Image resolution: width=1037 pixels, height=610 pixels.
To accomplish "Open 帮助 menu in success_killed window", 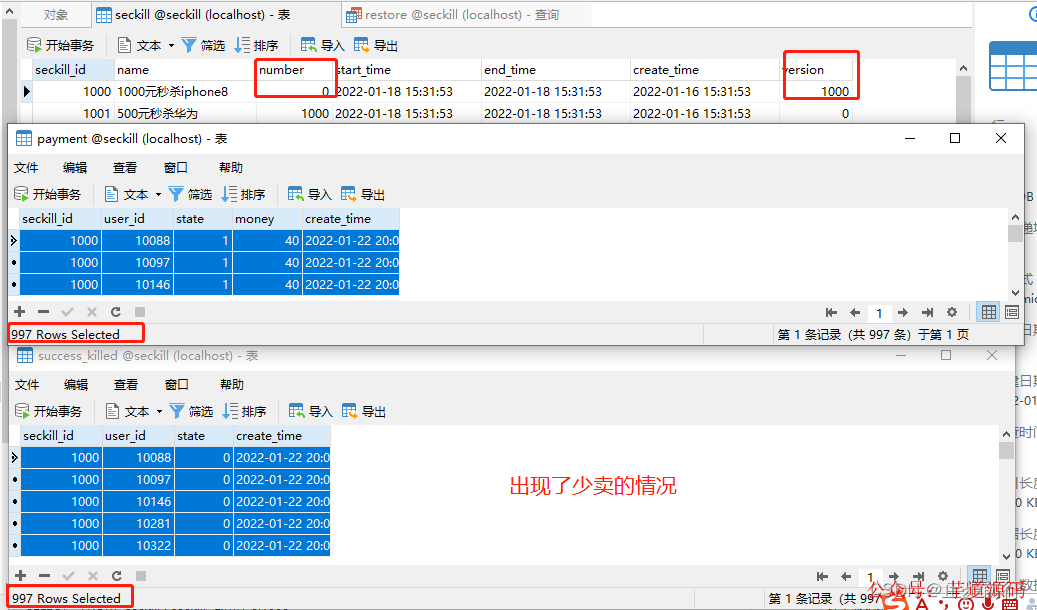I will point(231,384).
